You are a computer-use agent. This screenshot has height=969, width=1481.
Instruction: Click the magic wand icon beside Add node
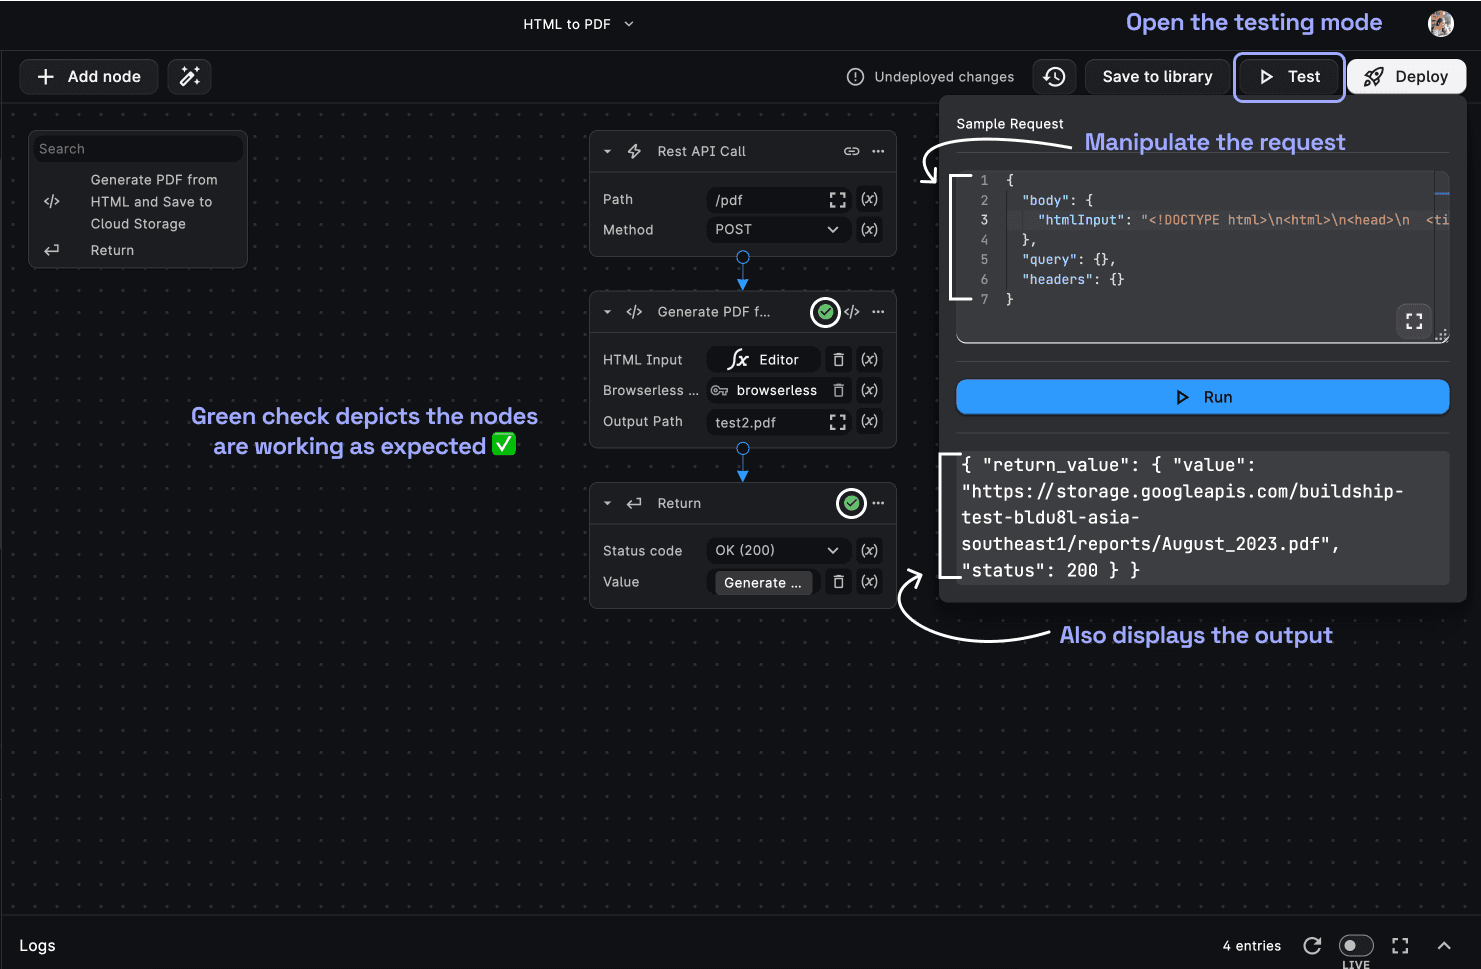[189, 76]
